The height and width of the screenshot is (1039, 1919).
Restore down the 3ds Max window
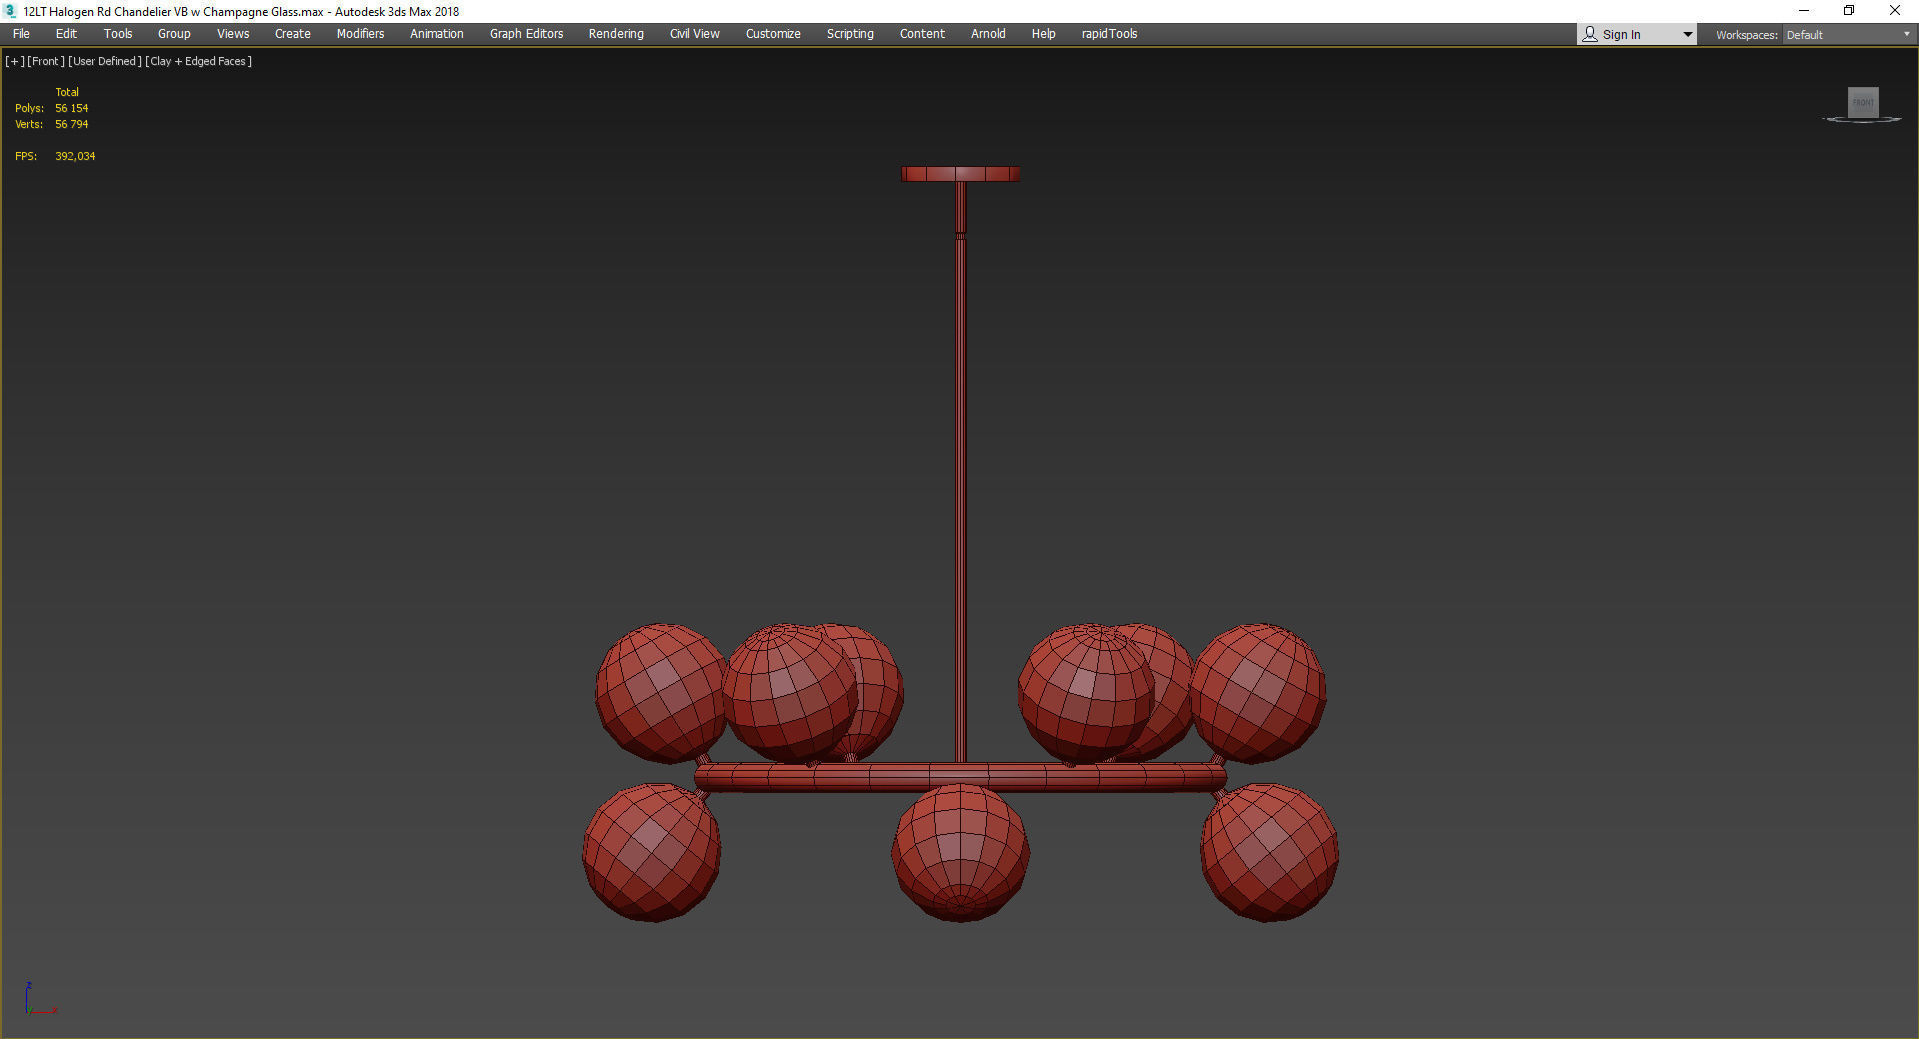coord(1849,11)
